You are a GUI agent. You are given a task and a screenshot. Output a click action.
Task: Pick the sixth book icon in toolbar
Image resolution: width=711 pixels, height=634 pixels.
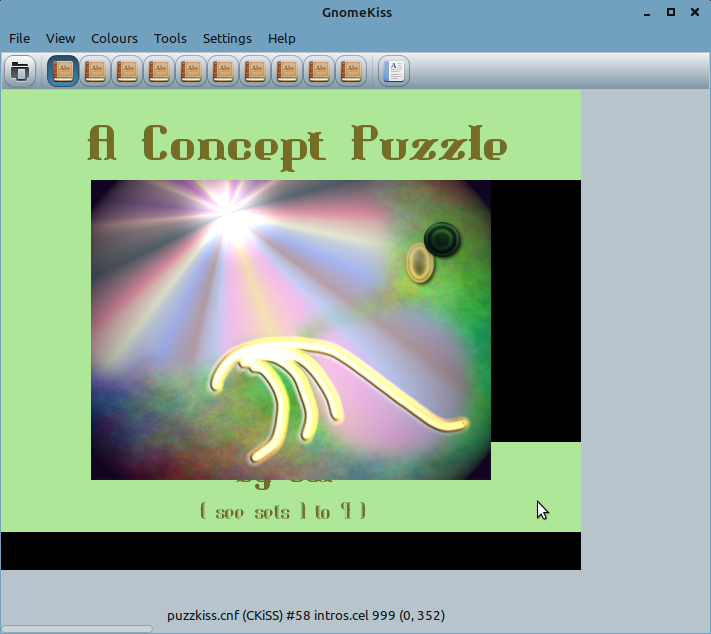pyautogui.click(x=223, y=71)
